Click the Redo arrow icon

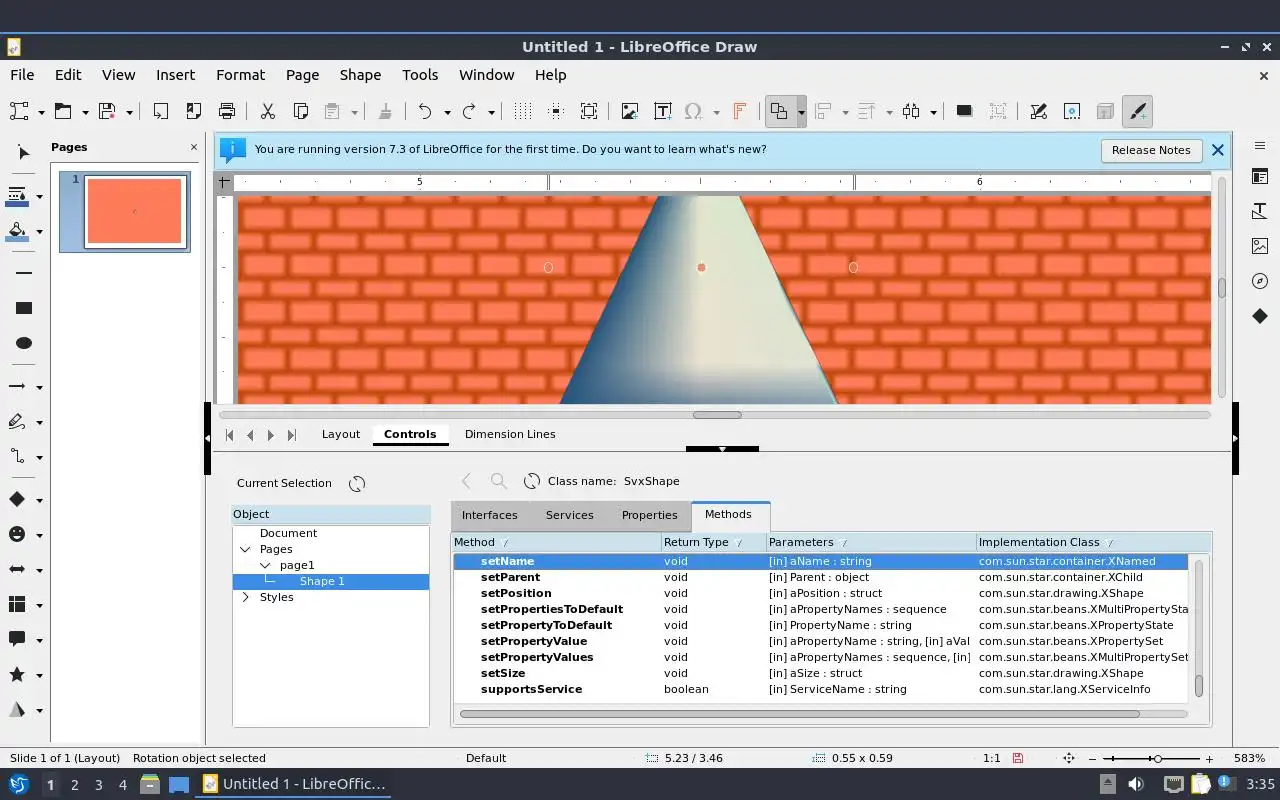[x=468, y=111]
